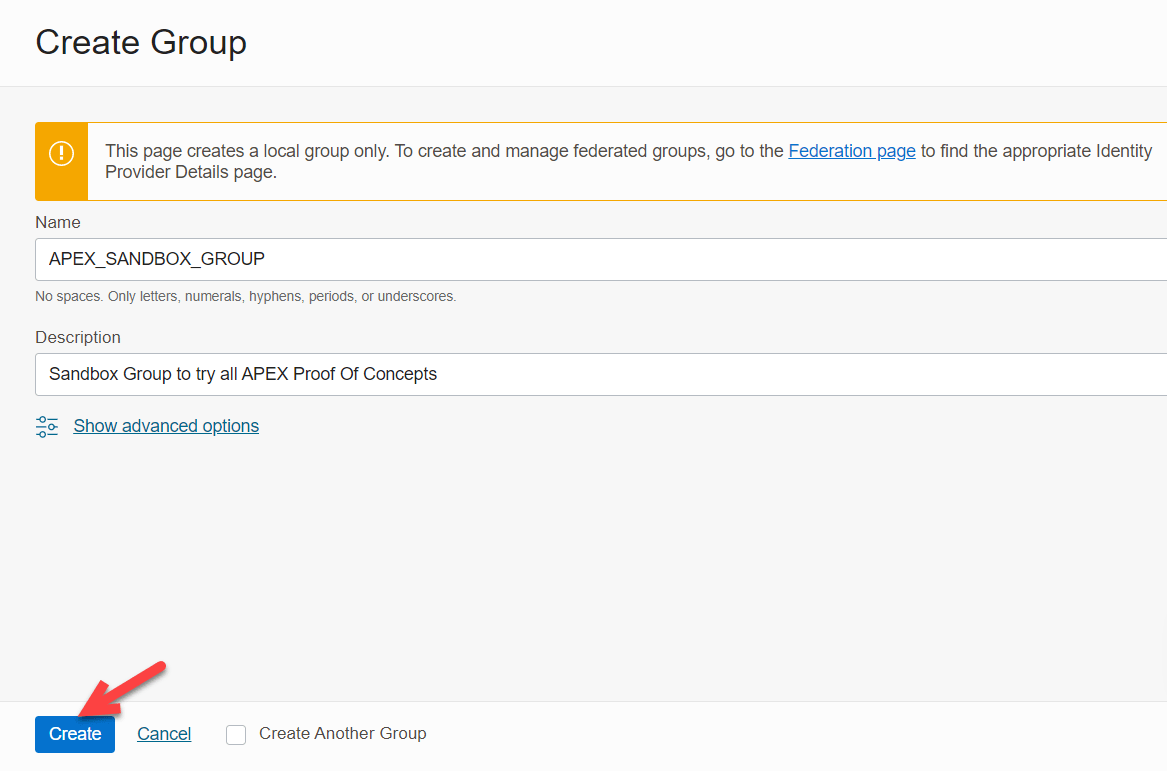Cancel the group creation

[164, 734]
